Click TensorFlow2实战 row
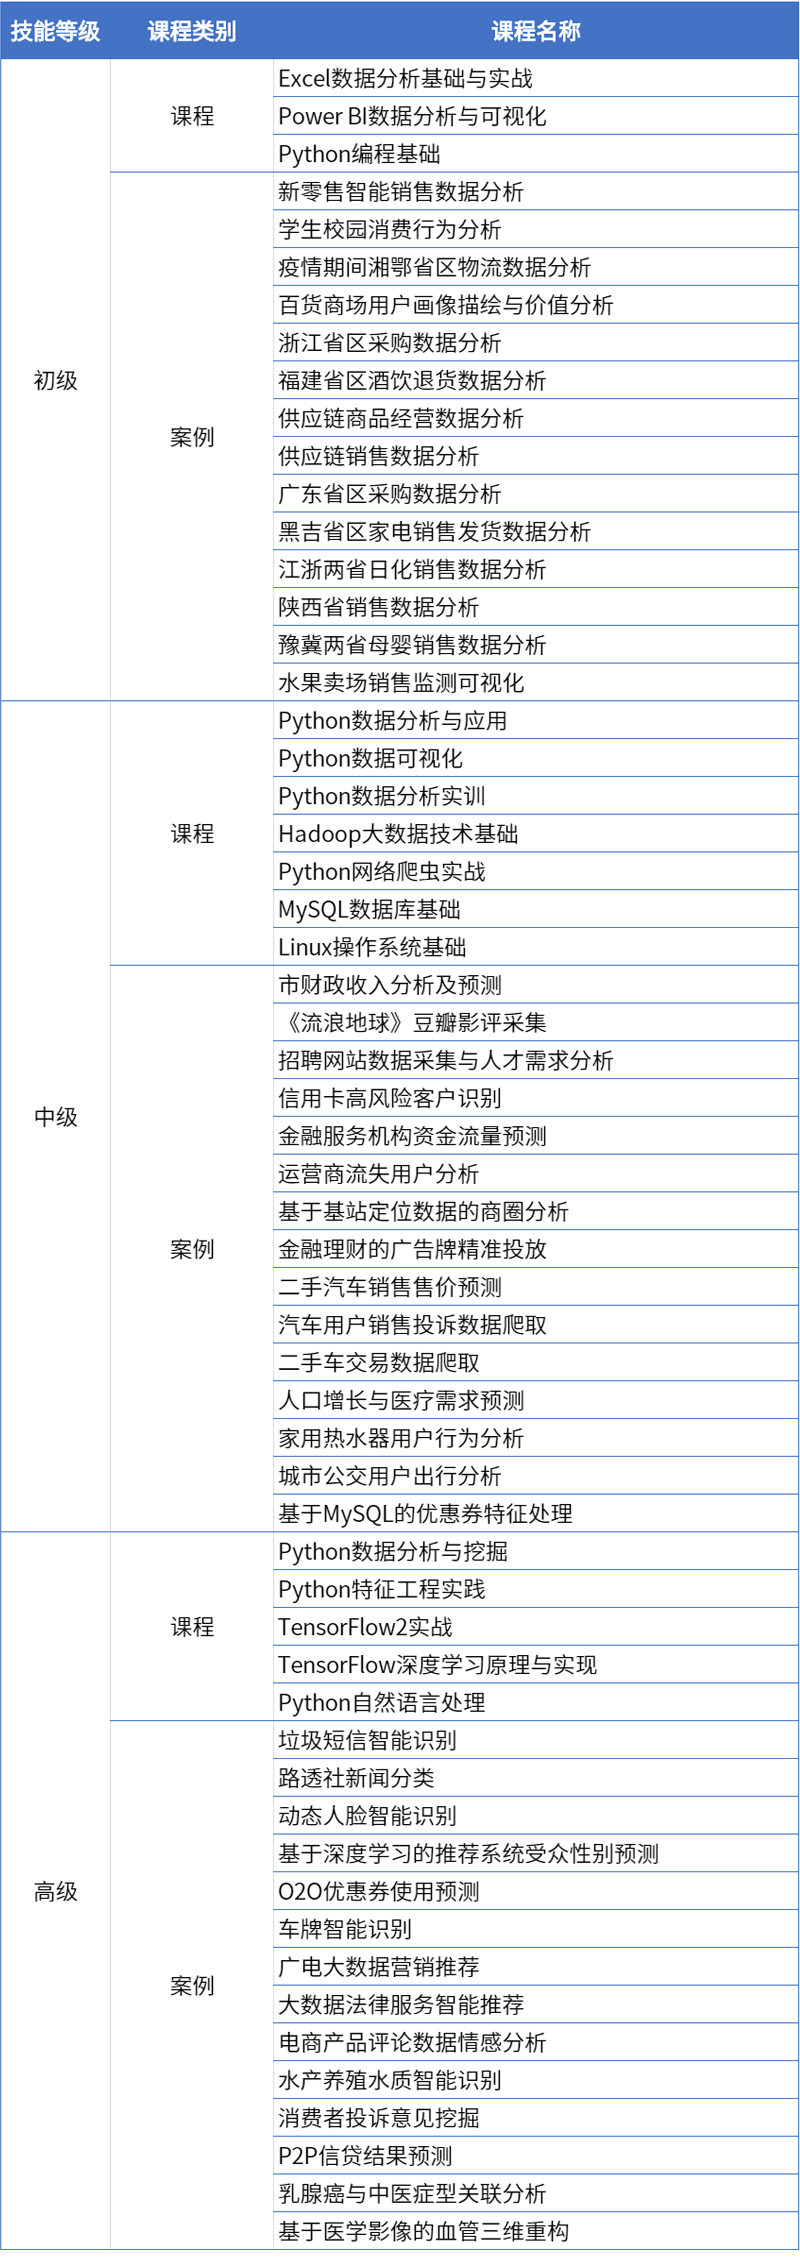Screen dimensions: 800x2258 (536, 1626)
